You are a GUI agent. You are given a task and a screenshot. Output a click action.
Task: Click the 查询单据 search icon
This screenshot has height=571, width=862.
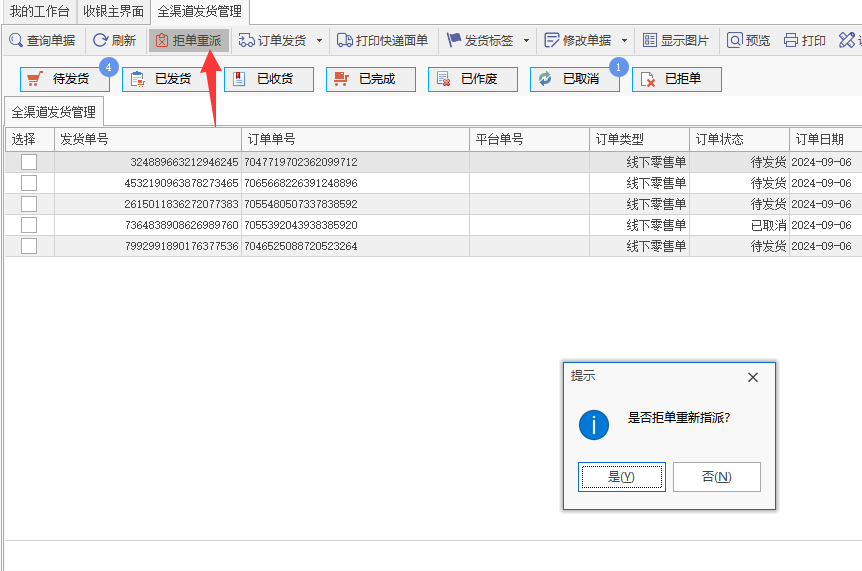coord(16,40)
